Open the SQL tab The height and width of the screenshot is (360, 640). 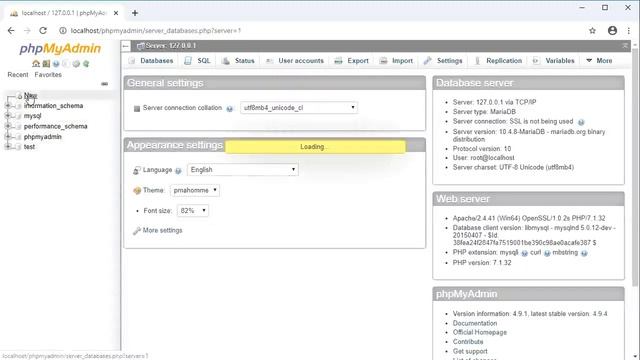pos(198,60)
